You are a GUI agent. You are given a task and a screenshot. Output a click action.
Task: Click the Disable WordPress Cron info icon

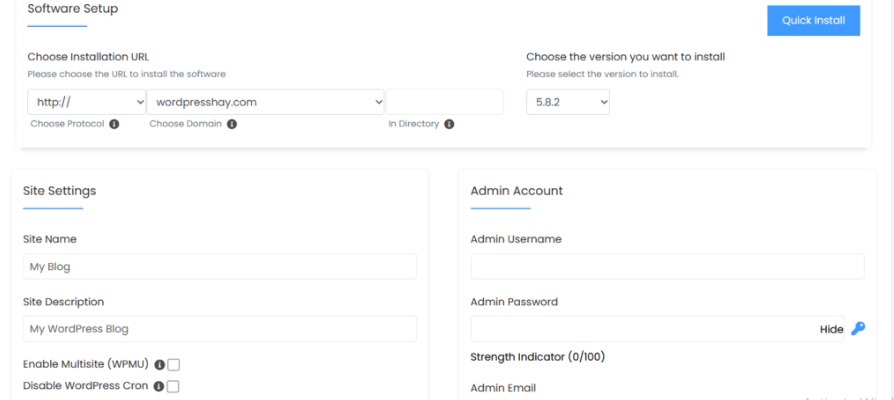click(159, 386)
